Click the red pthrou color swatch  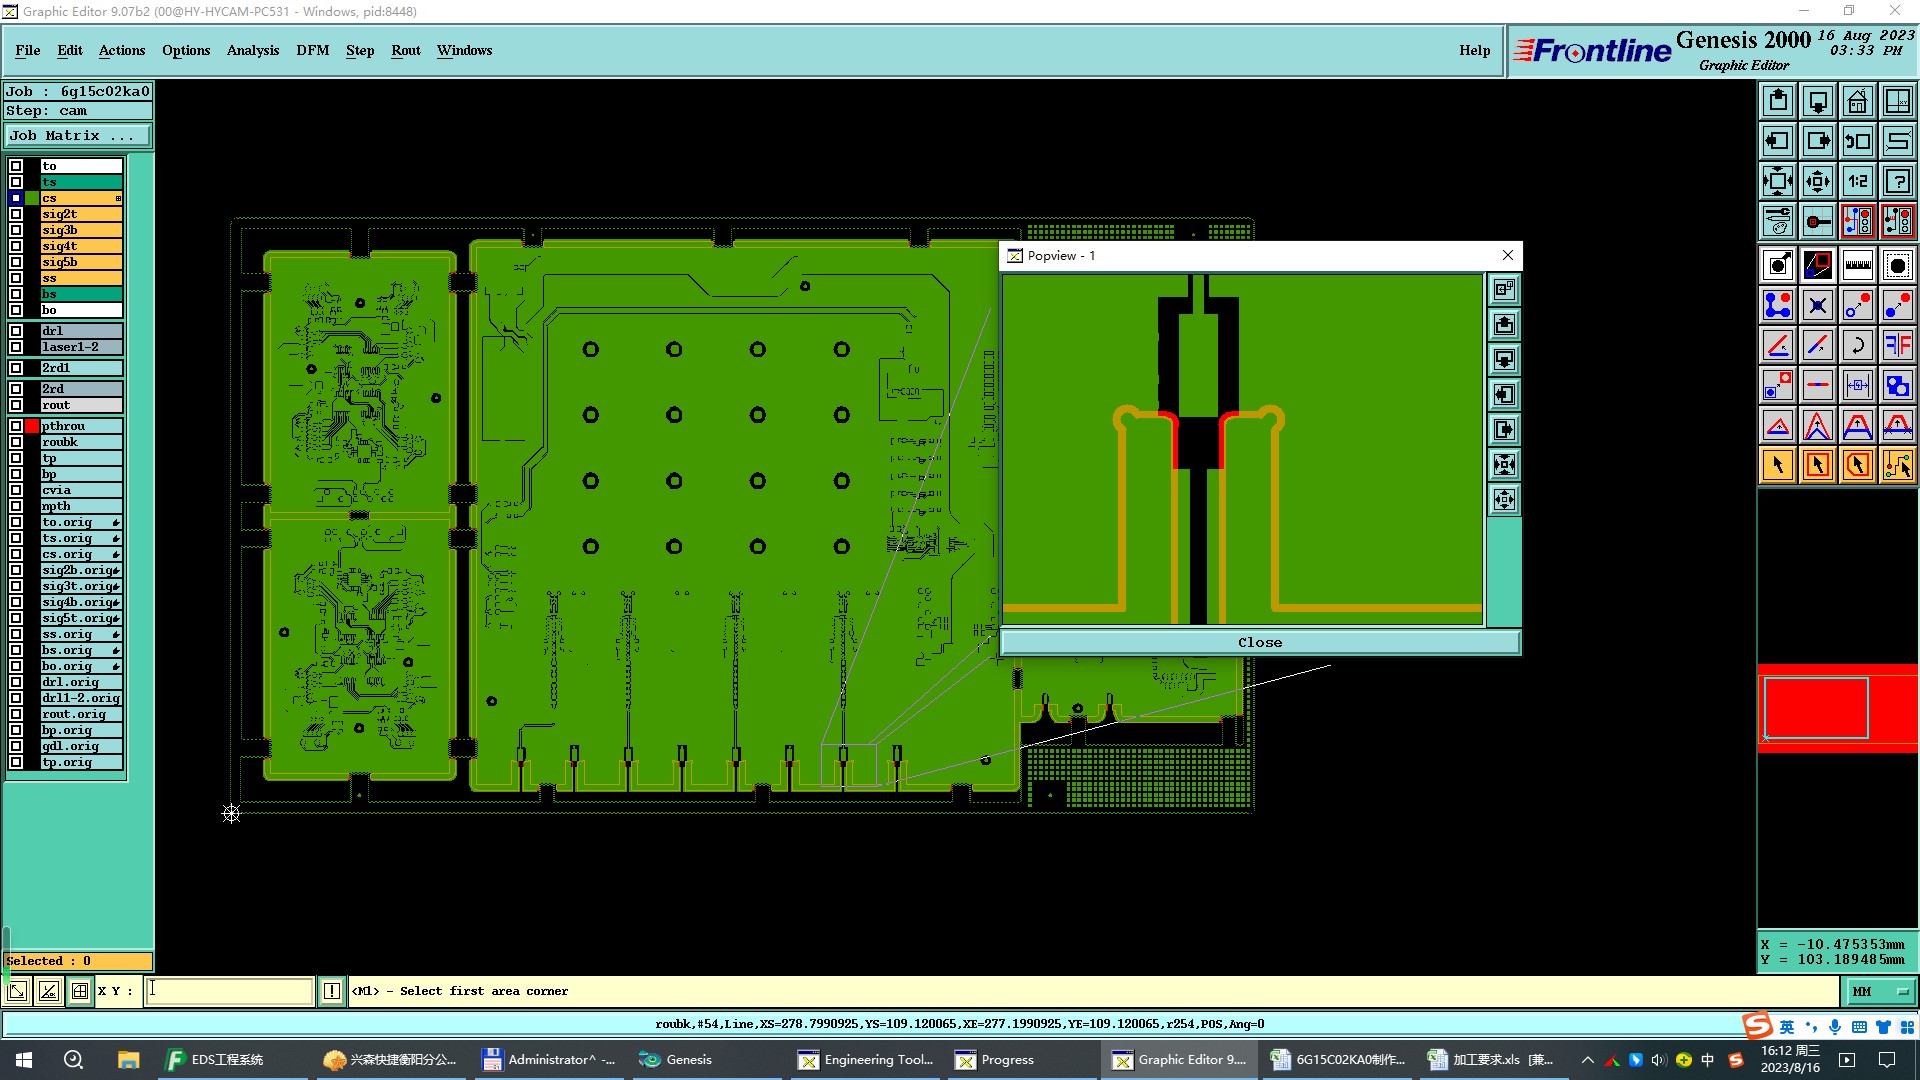[x=32, y=426]
